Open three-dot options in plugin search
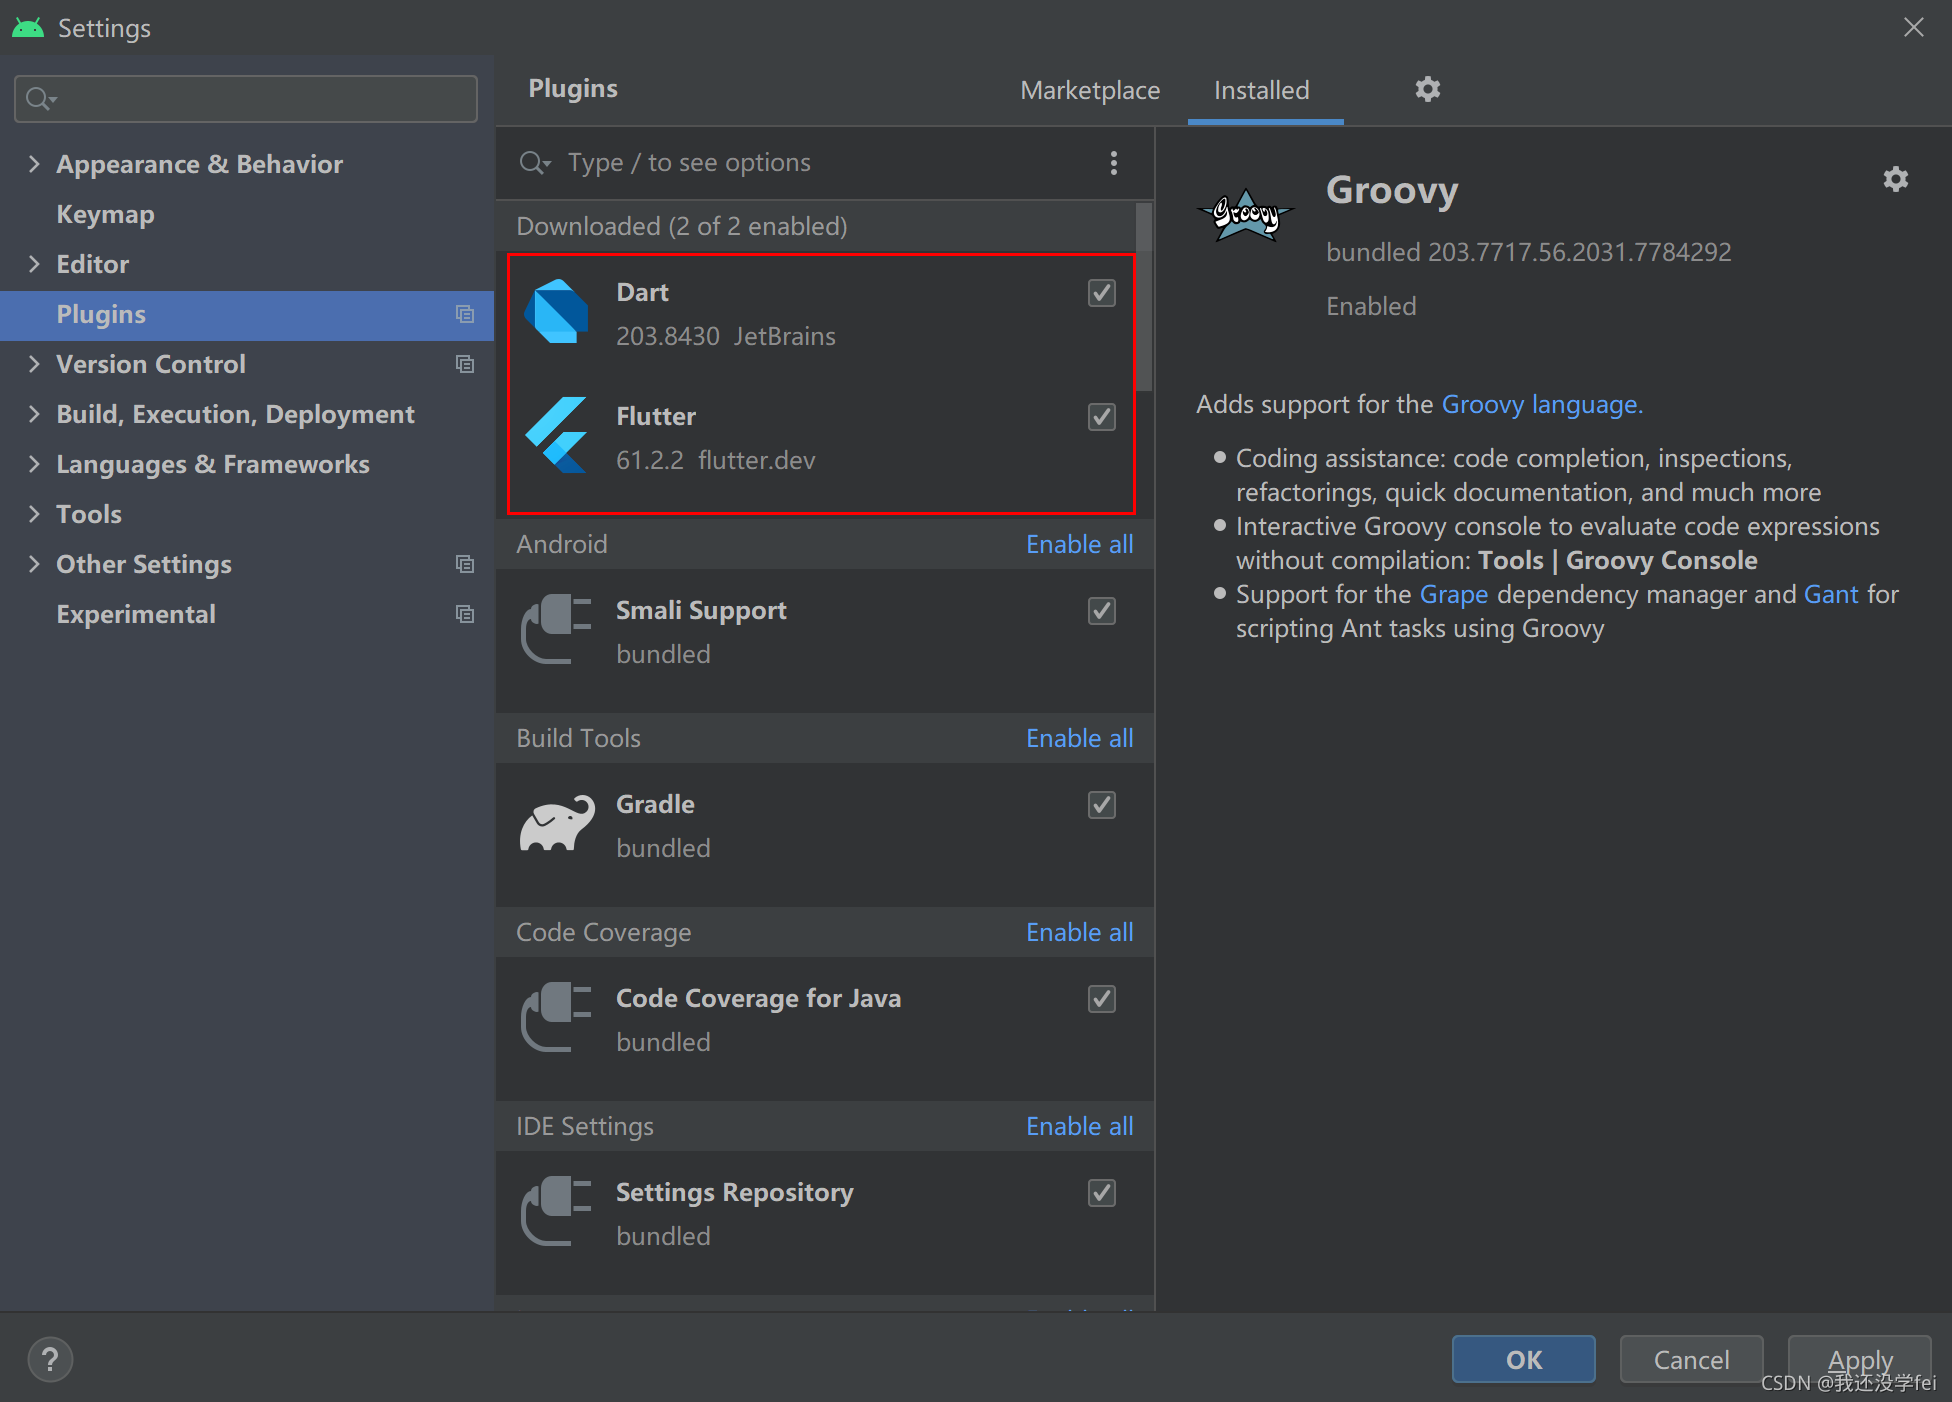 click(1113, 163)
